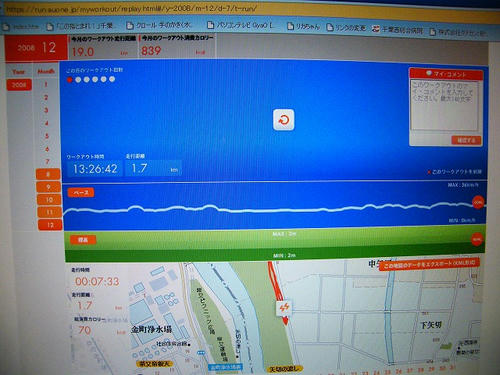Image resolution: width=500 pixels, height=375 pixels.
Task: Click the 2008 12 date header
Action: tap(36, 48)
